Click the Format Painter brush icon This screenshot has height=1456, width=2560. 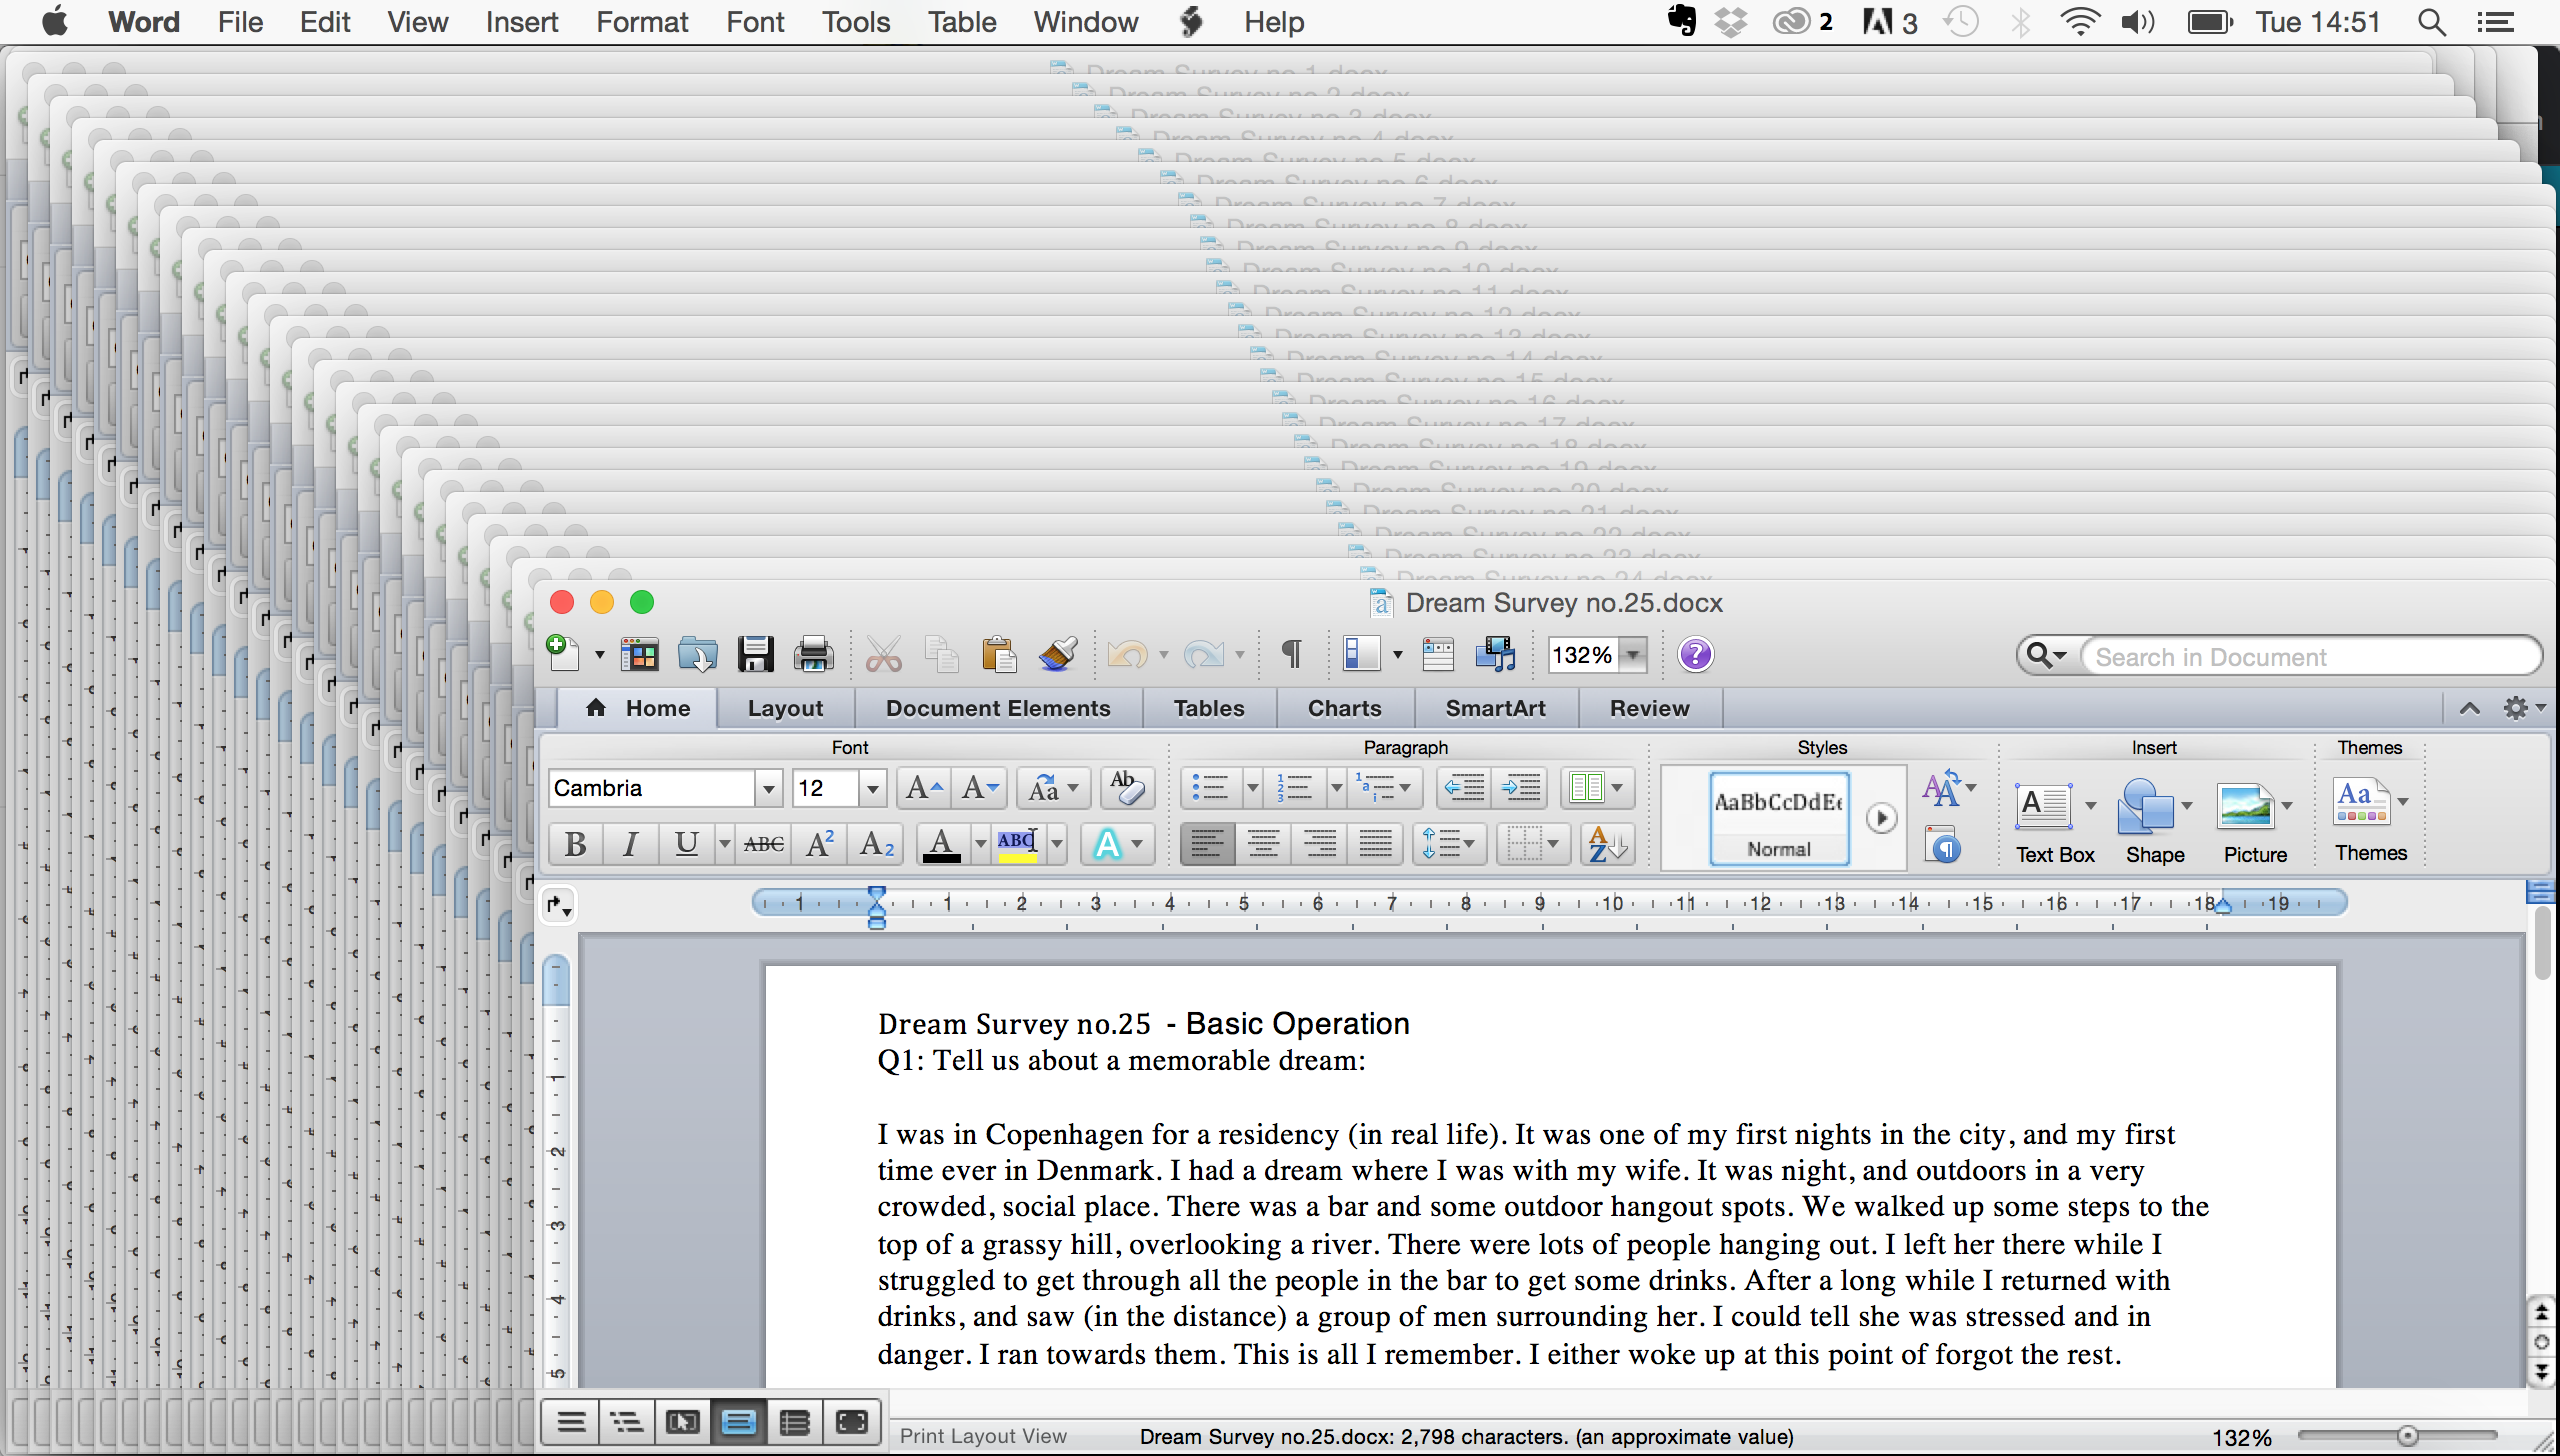pyautogui.click(x=1057, y=655)
